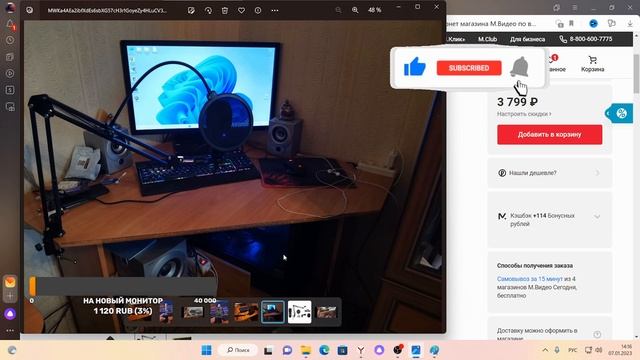Launch Microsoft Edge from the taskbar
Screen dimensions: 640x360
[324, 350]
